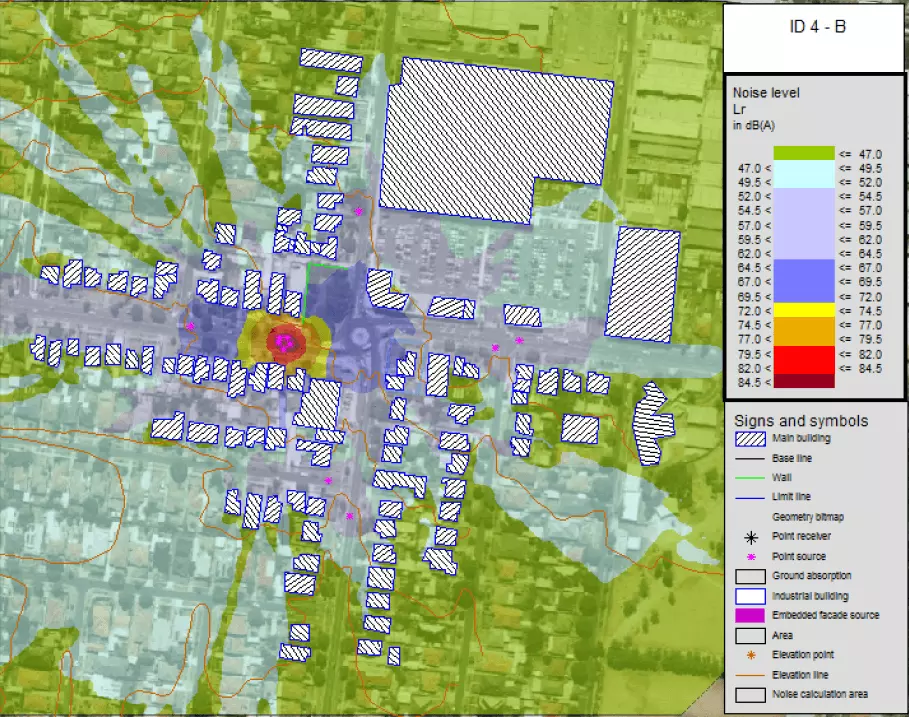The width and height of the screenshot is (909, 717).
Task: Click the magenta Embedded facade source swatch
Action: pyautogui.click(x=749, y=615)
